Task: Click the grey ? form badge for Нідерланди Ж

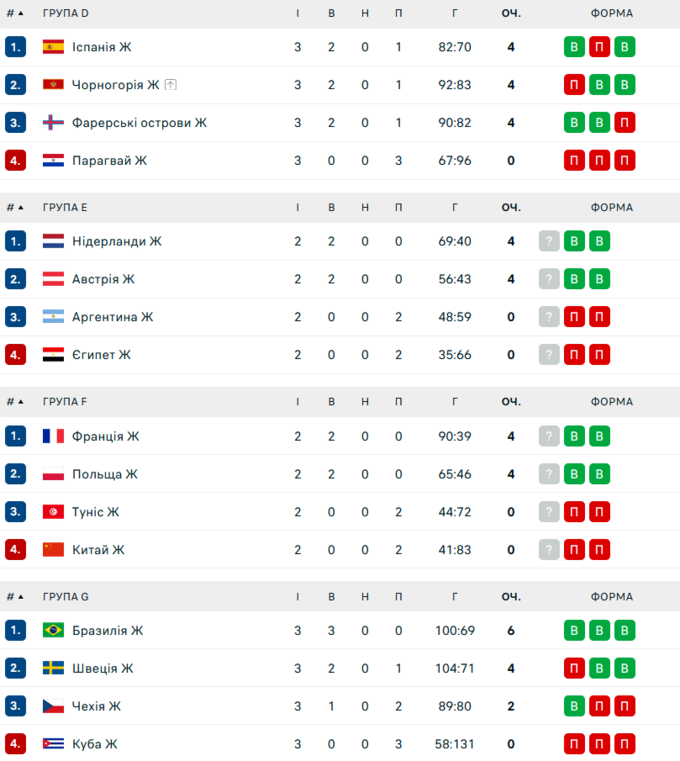Action: point(549,241)
